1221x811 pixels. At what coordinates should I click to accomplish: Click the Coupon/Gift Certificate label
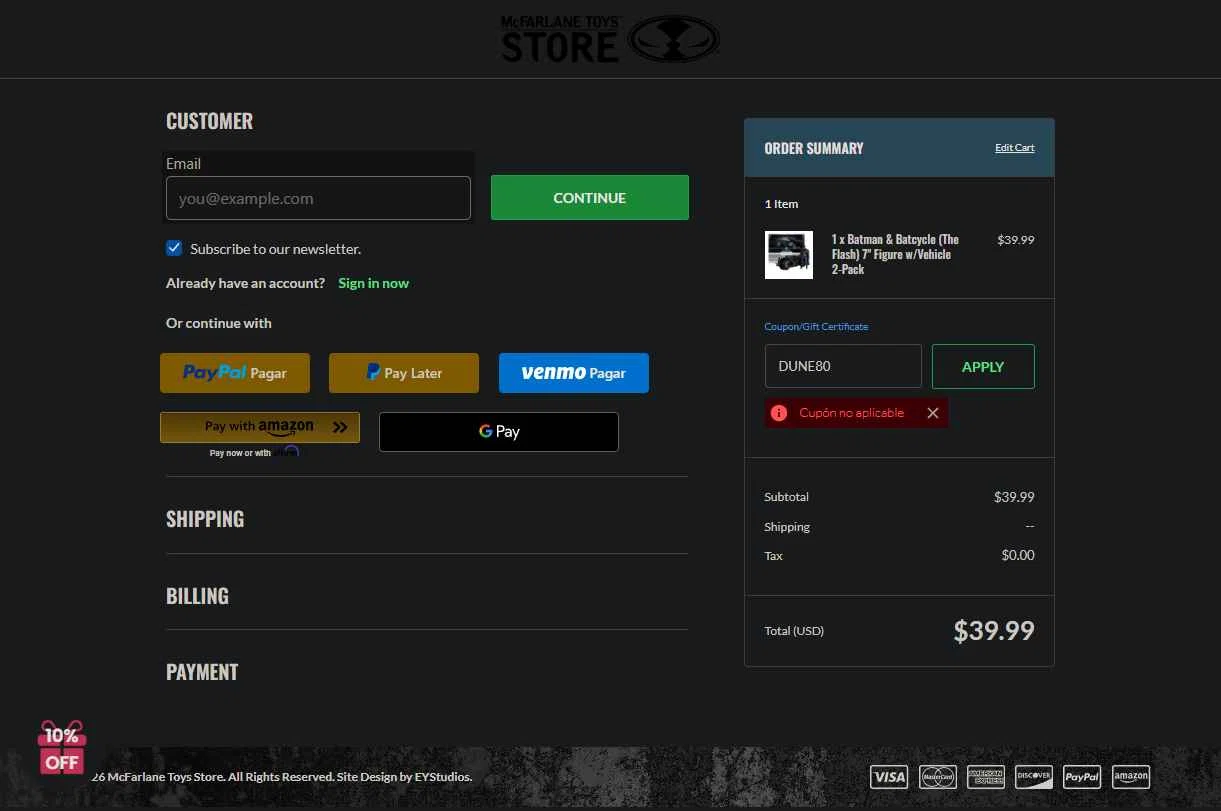coord(816,327)
